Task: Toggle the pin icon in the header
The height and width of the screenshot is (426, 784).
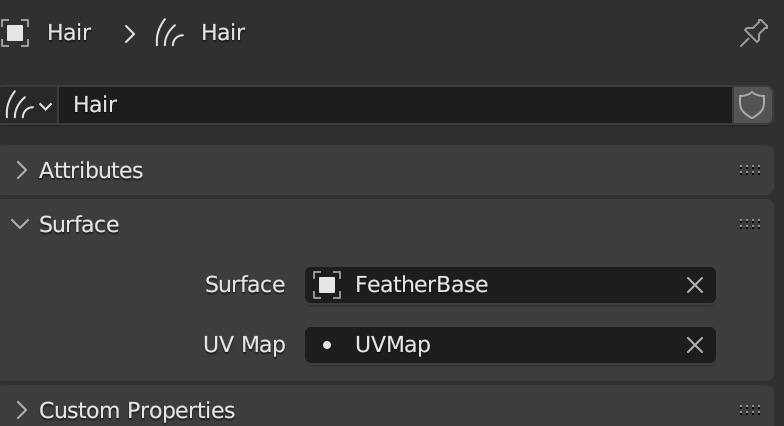Action: pos(754,33)
